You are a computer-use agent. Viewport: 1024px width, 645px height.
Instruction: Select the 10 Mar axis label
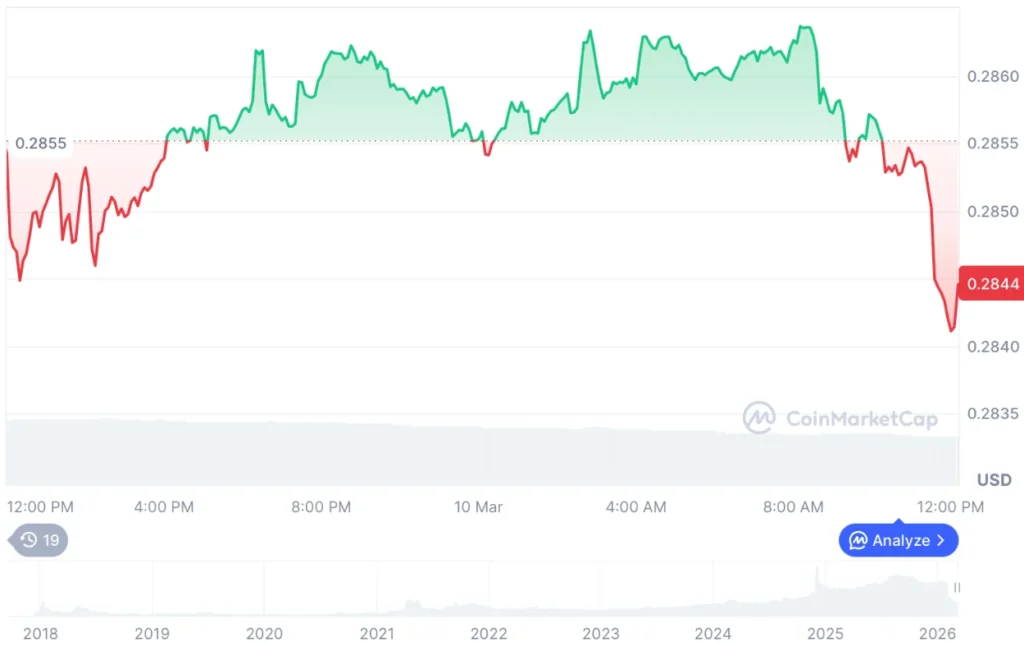pos(478,507)
